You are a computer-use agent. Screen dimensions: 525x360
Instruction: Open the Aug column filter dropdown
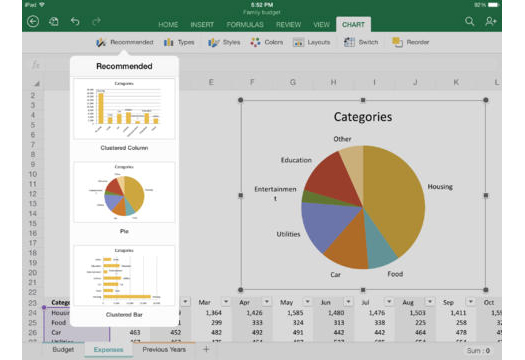point(430,302)
